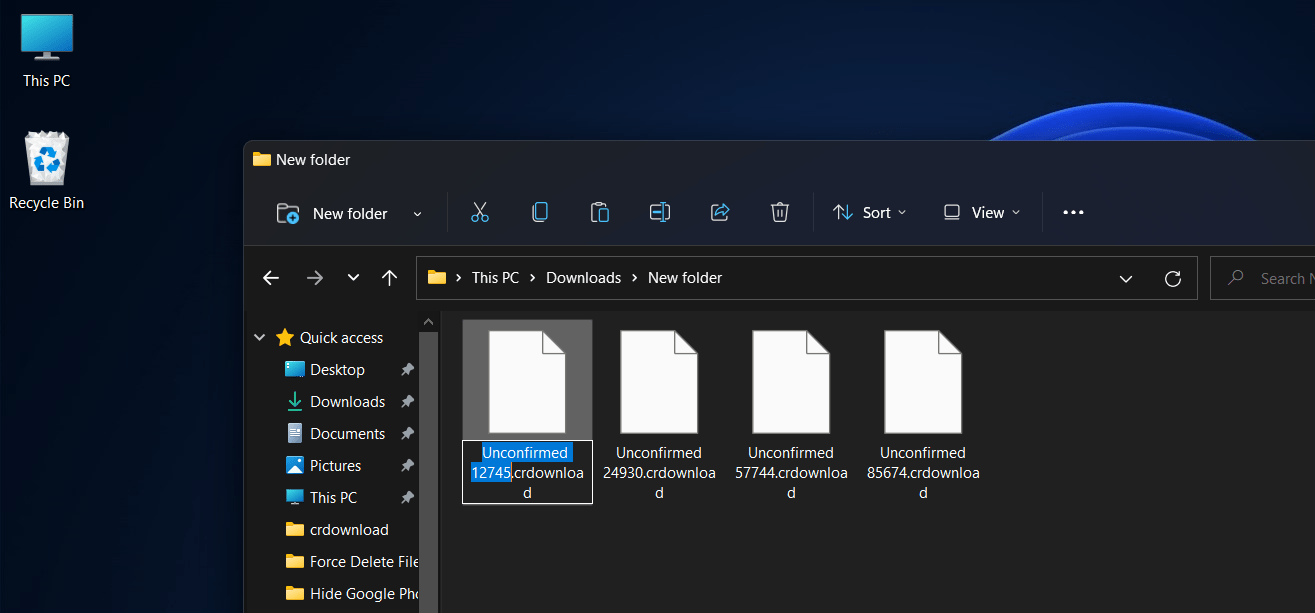The height and width of the screenshot is (613, 1315).
Task: Open Downloads via the breadcrumb
Action: [583, 277]
